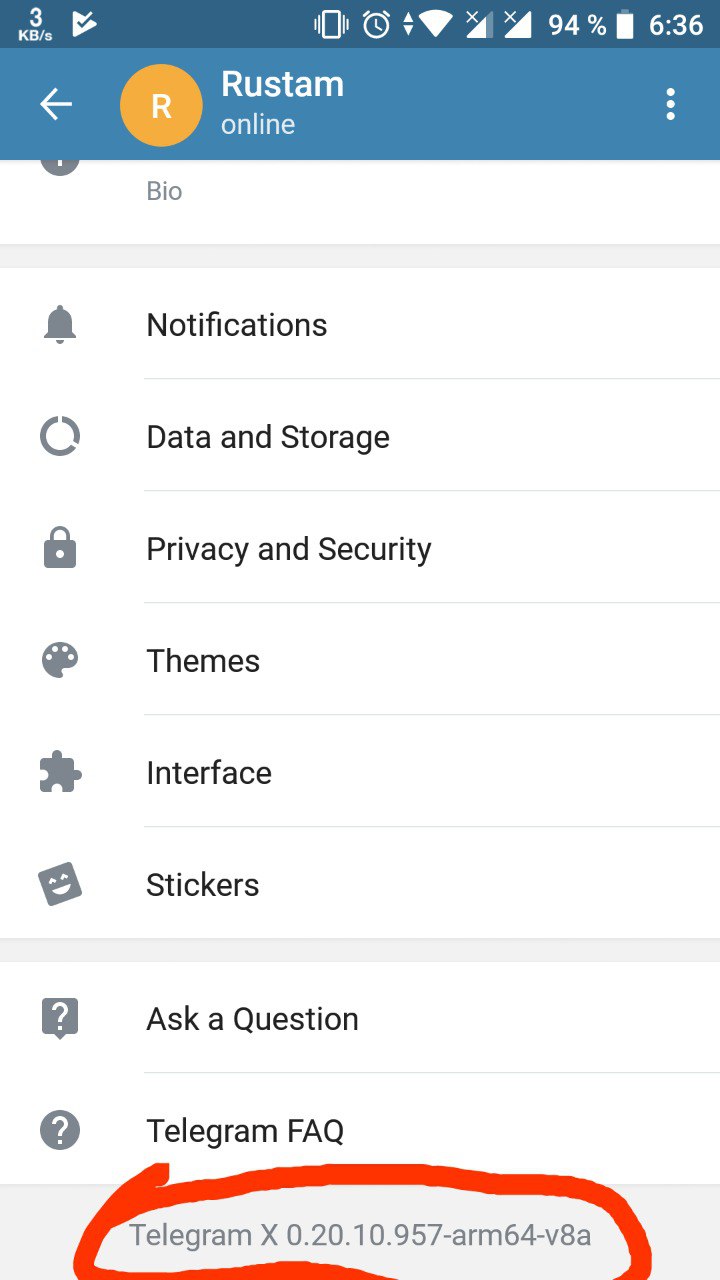Tap the Telegram X version text

(360, 1235)
